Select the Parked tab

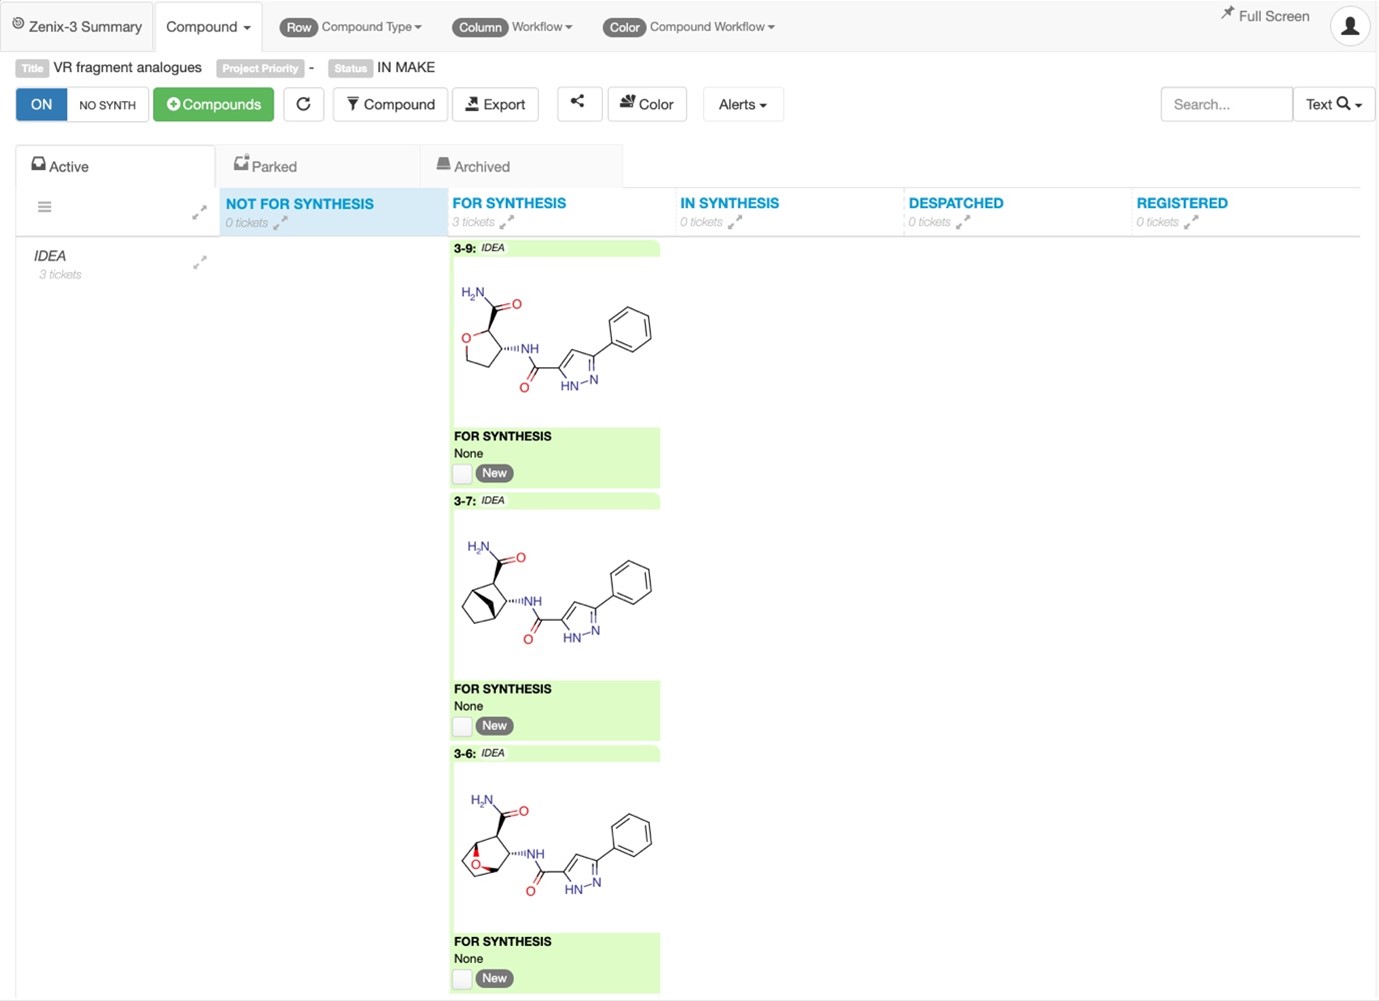pyautogui.click(x=318, y=166)
